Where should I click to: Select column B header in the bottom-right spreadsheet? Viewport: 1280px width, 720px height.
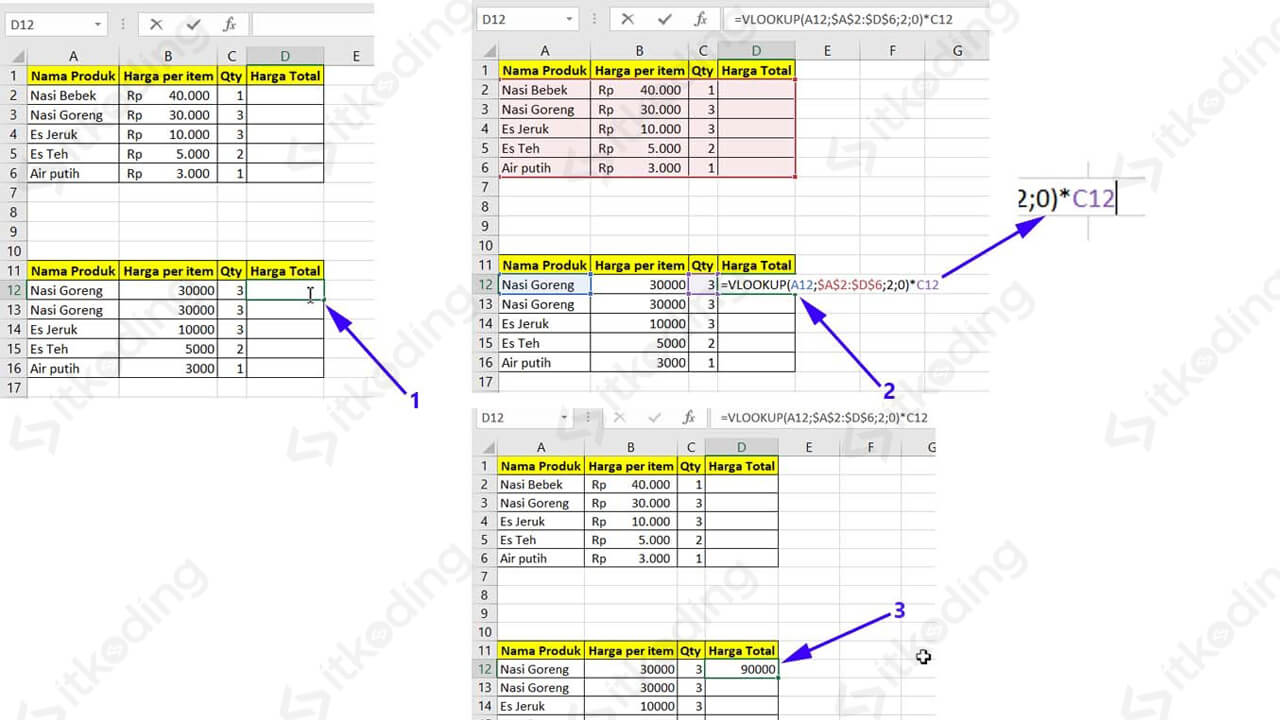(x=630, y=448)
